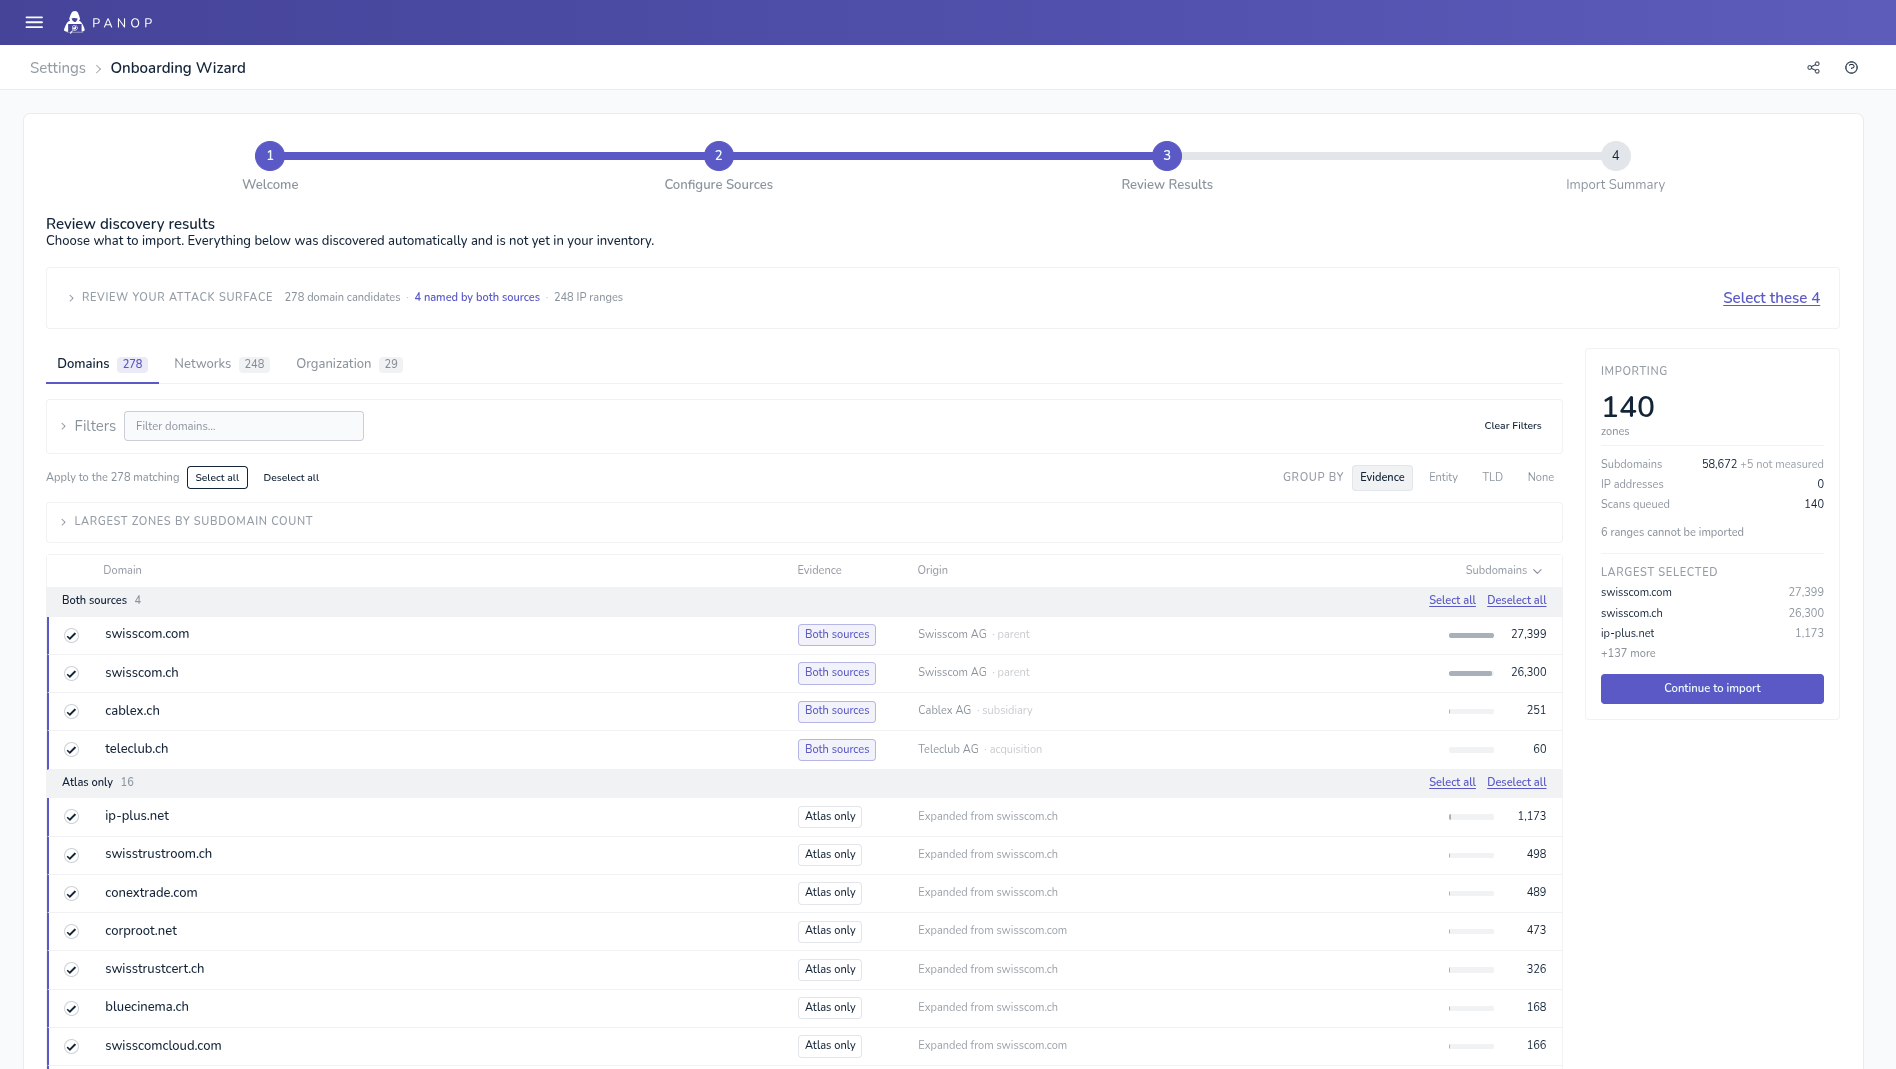Click Teleclub AG origin text
This screenshot has height=1069, width=1896.
[948, 749]
